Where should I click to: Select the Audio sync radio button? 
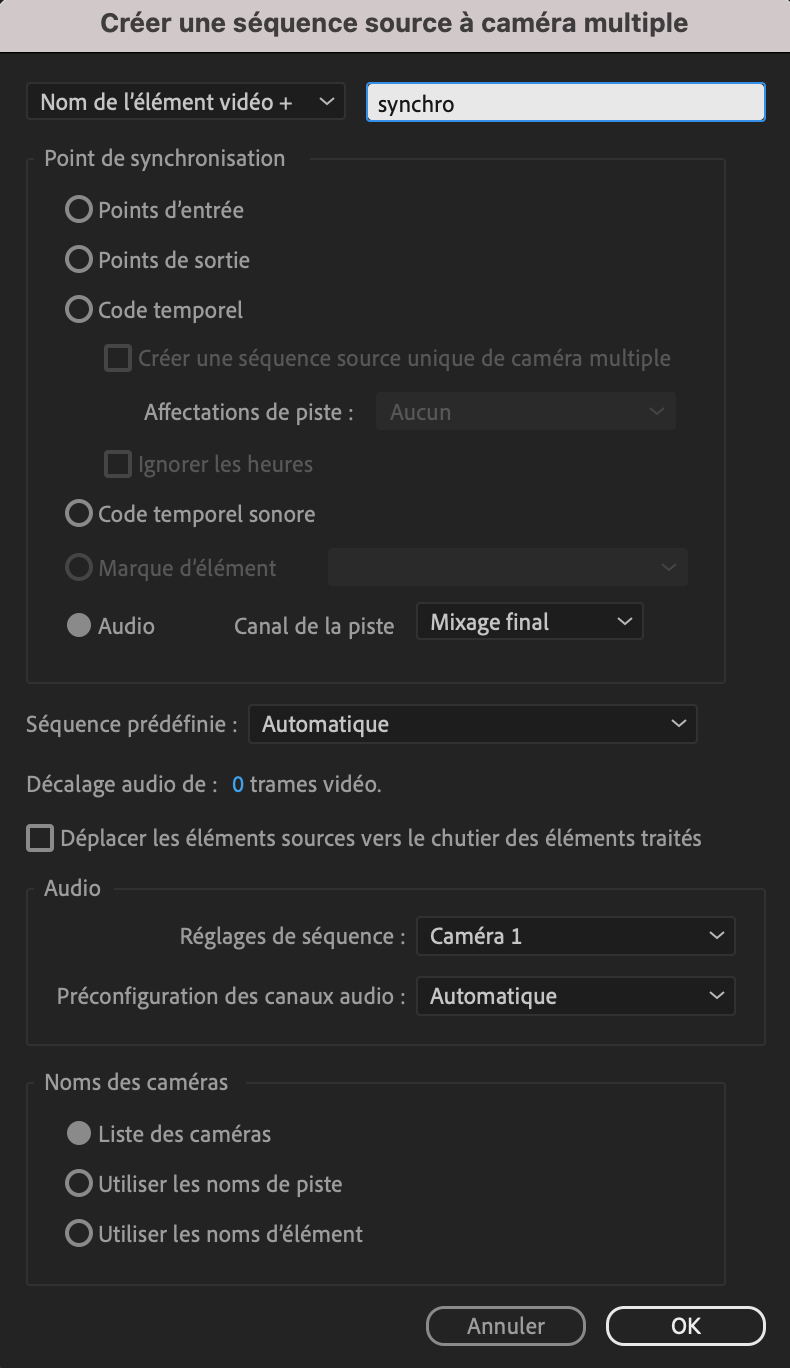pos(79,626)
